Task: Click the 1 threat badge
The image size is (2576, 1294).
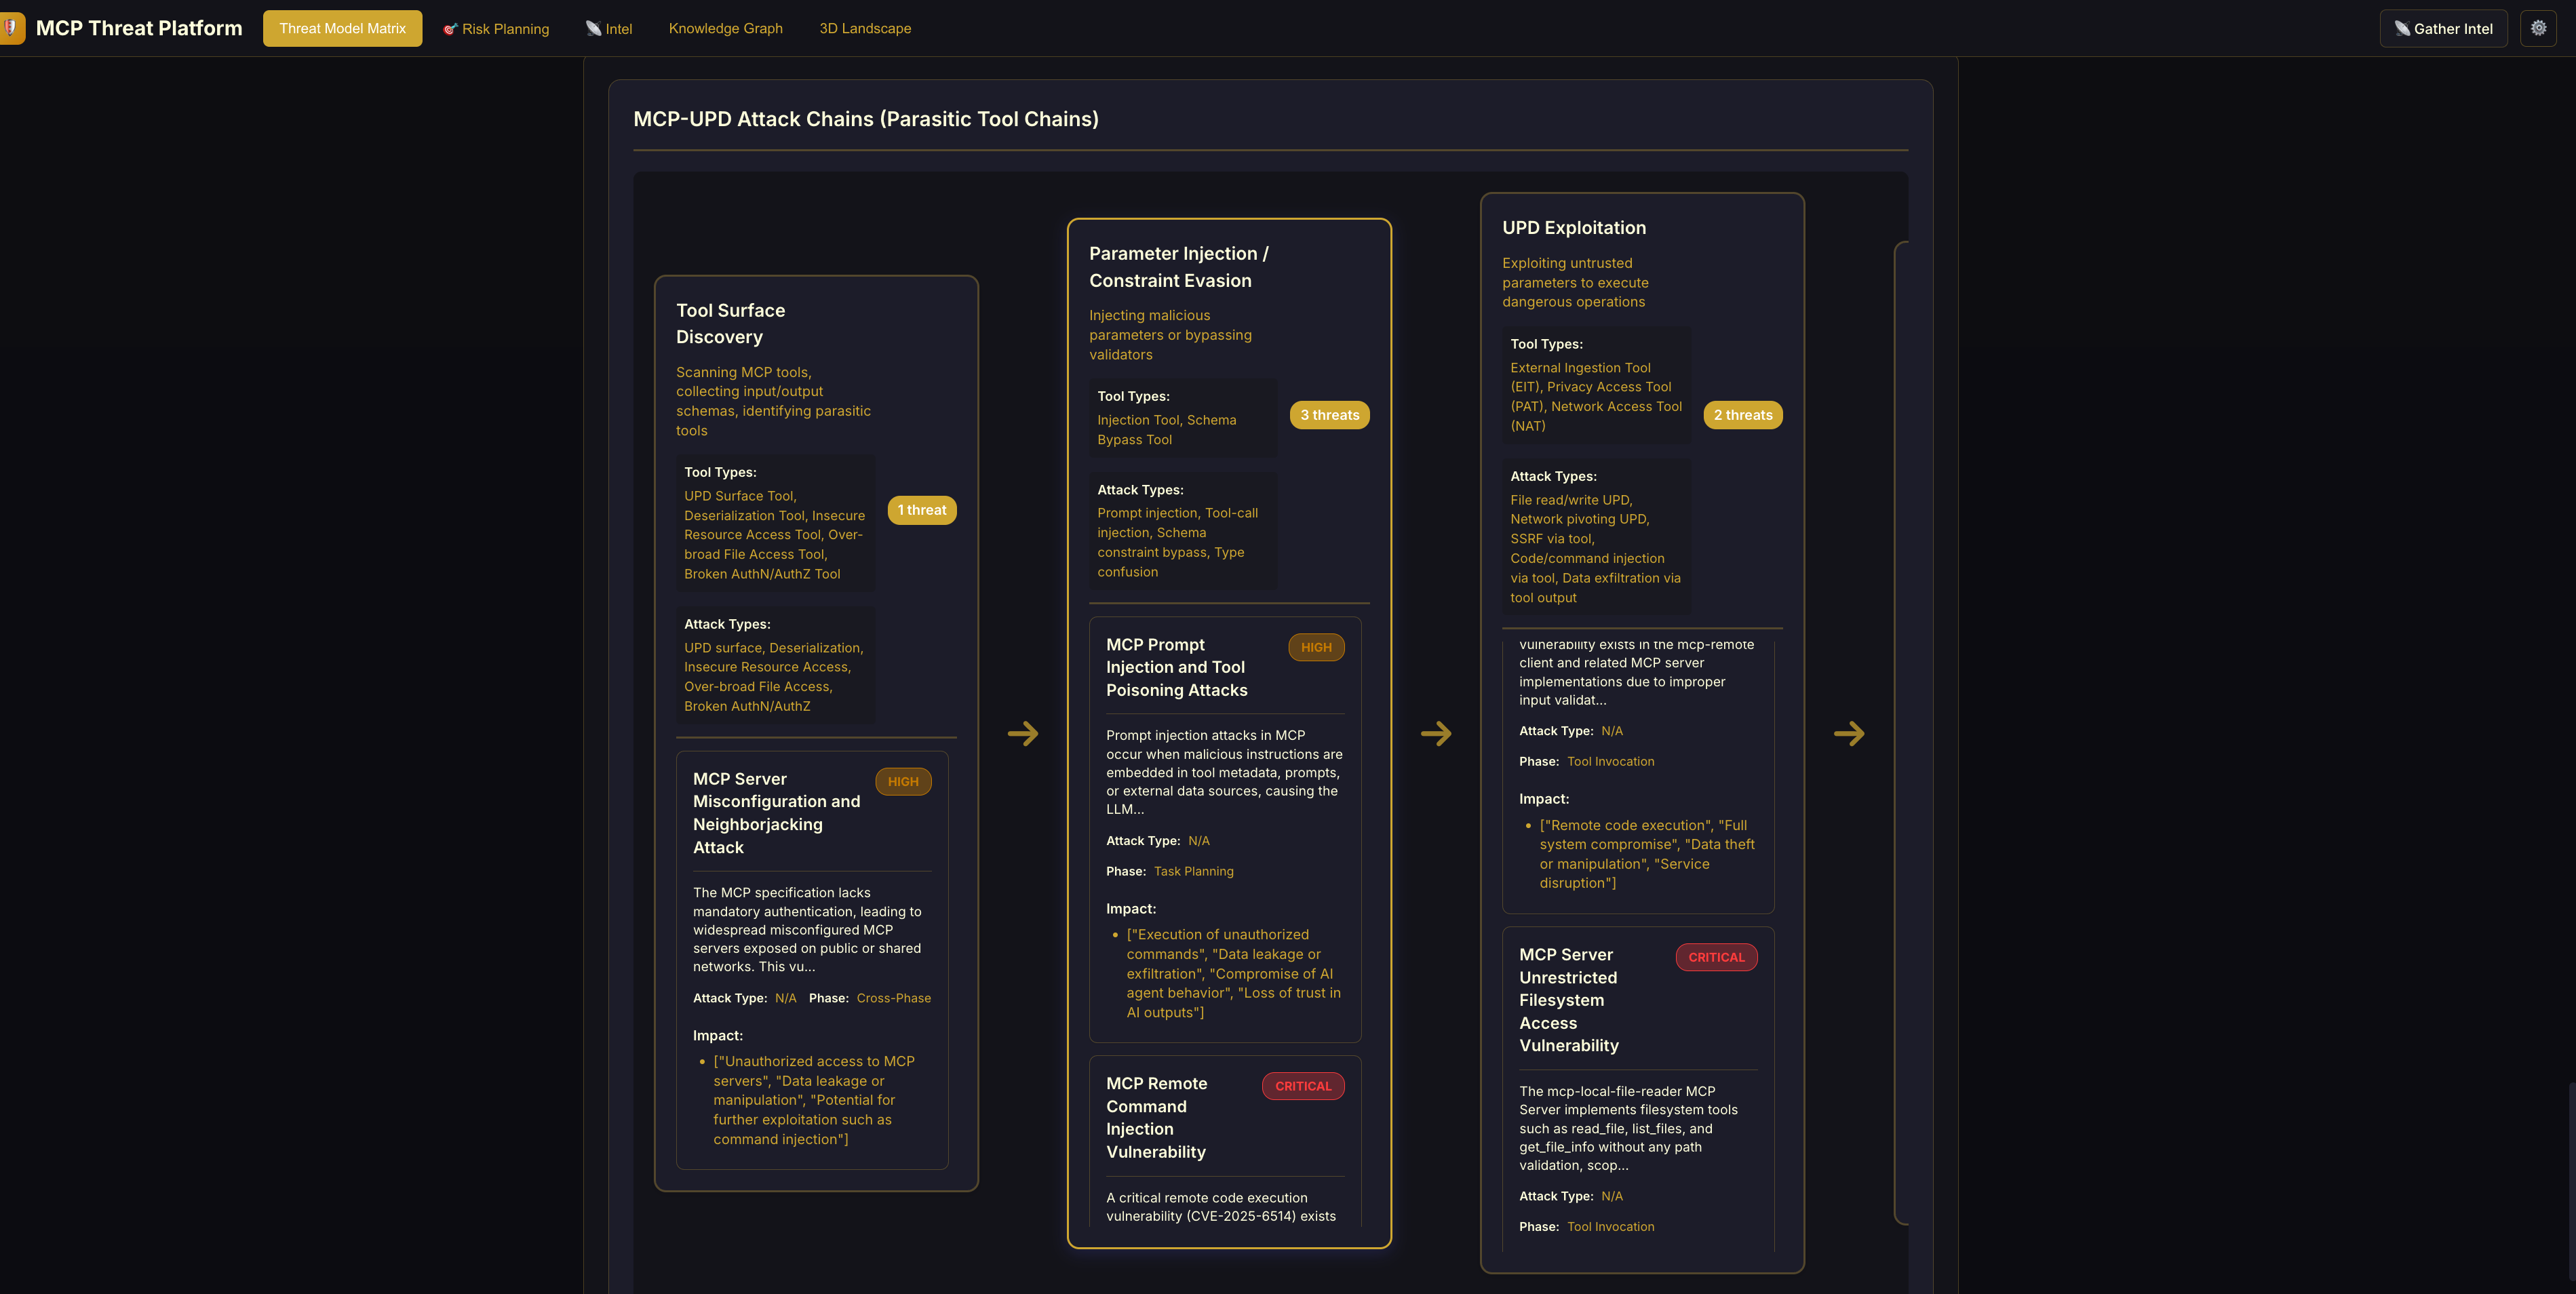Action: 921,510
